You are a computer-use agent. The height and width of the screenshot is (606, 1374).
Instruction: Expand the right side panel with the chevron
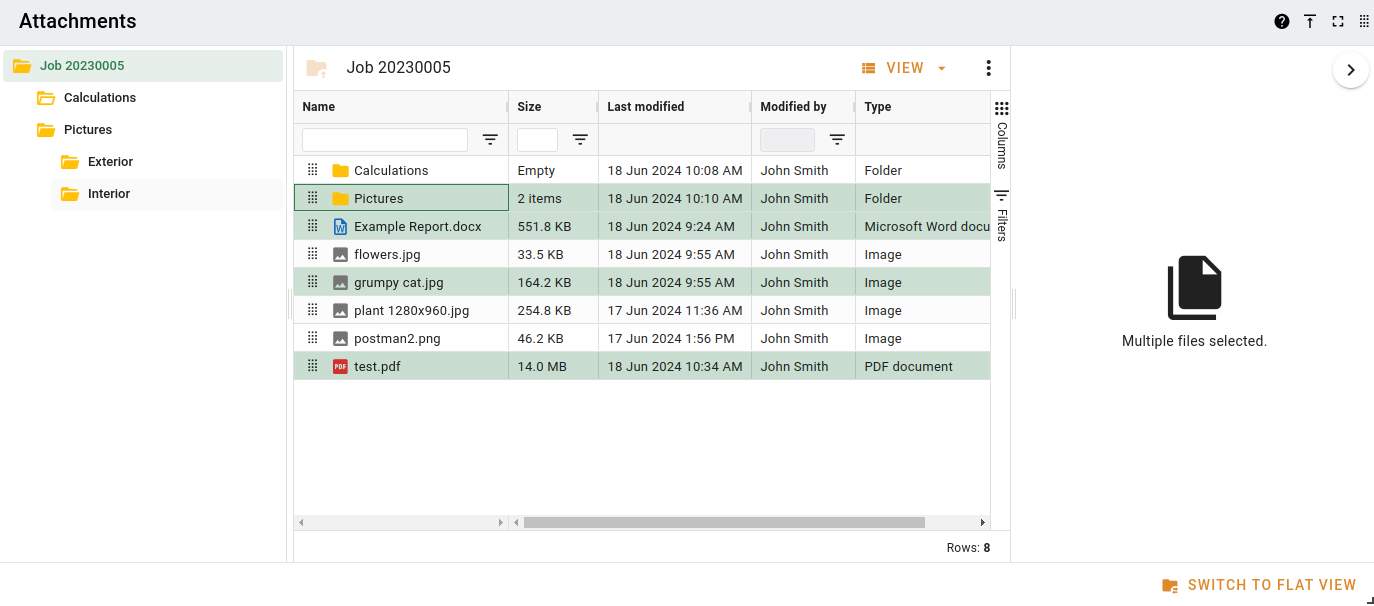click(x=1351, y=70)
